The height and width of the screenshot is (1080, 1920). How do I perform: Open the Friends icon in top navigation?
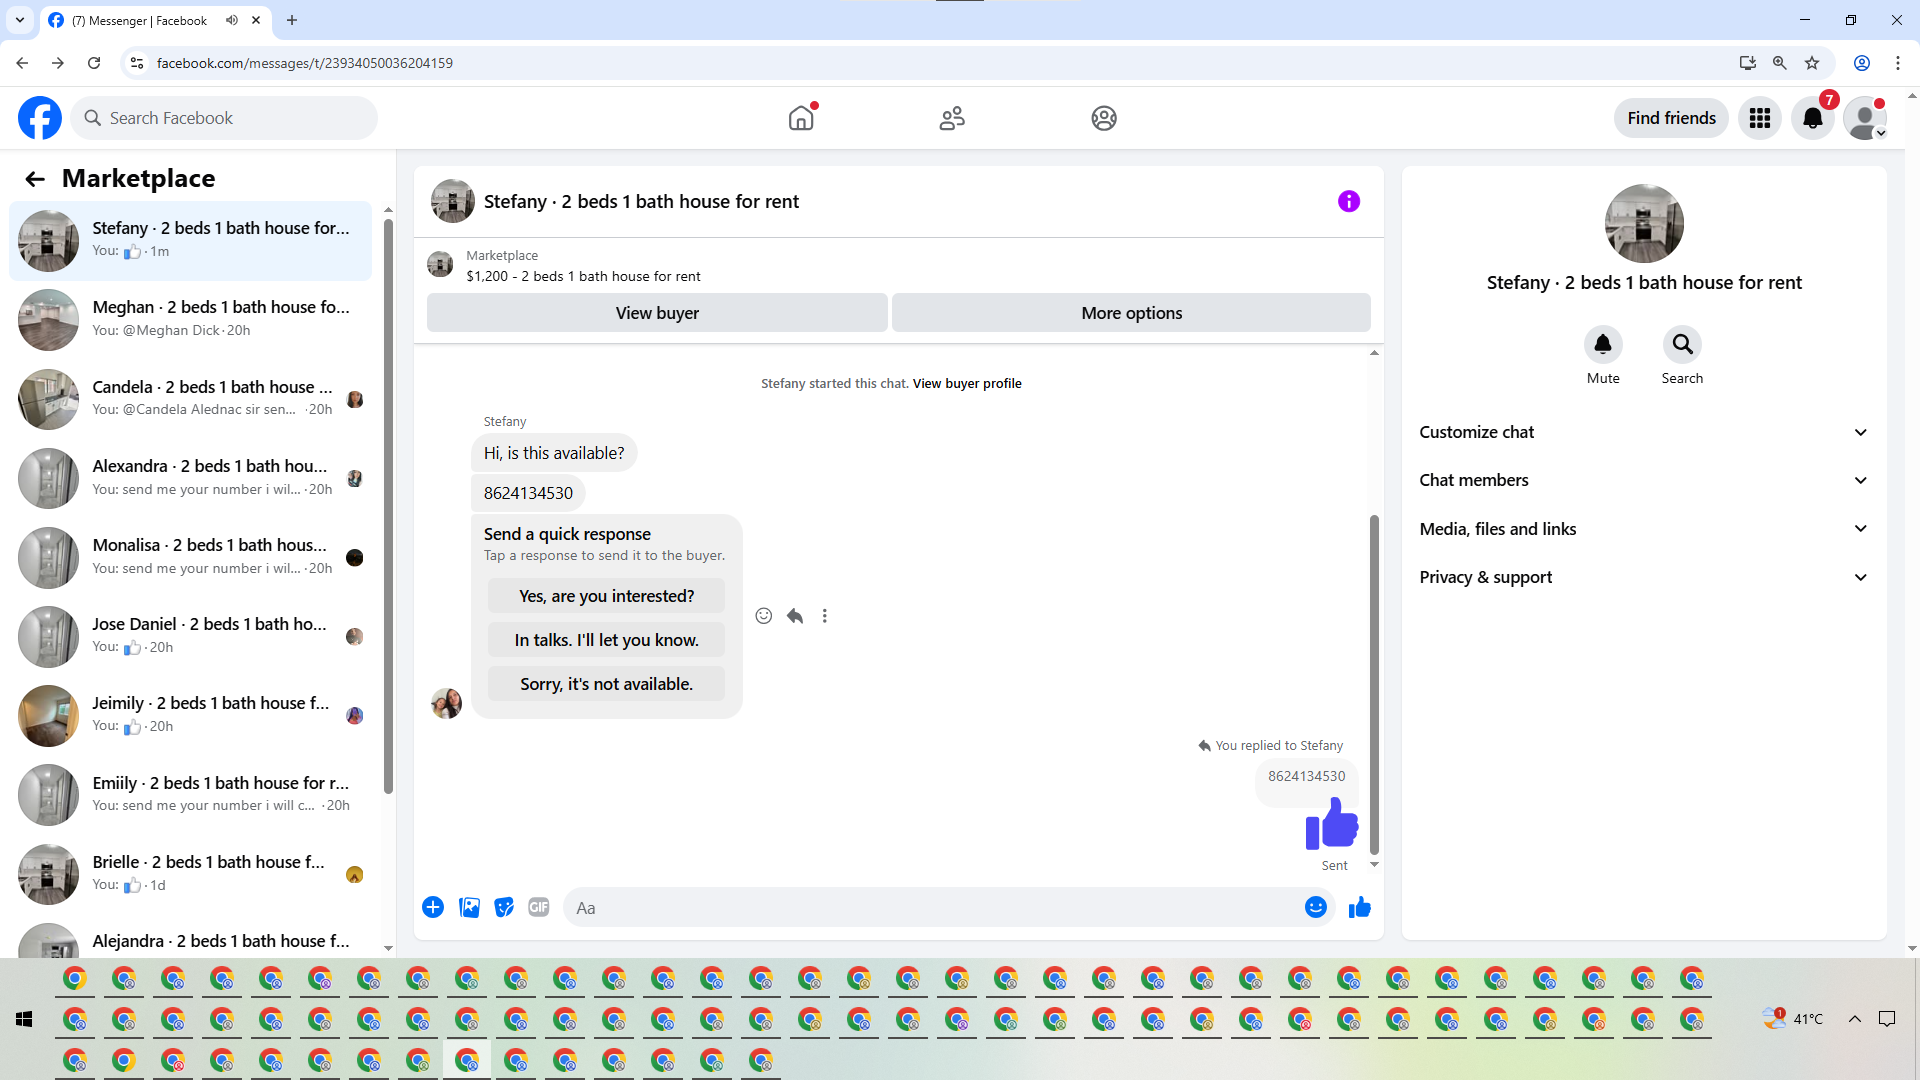(952, 118)
